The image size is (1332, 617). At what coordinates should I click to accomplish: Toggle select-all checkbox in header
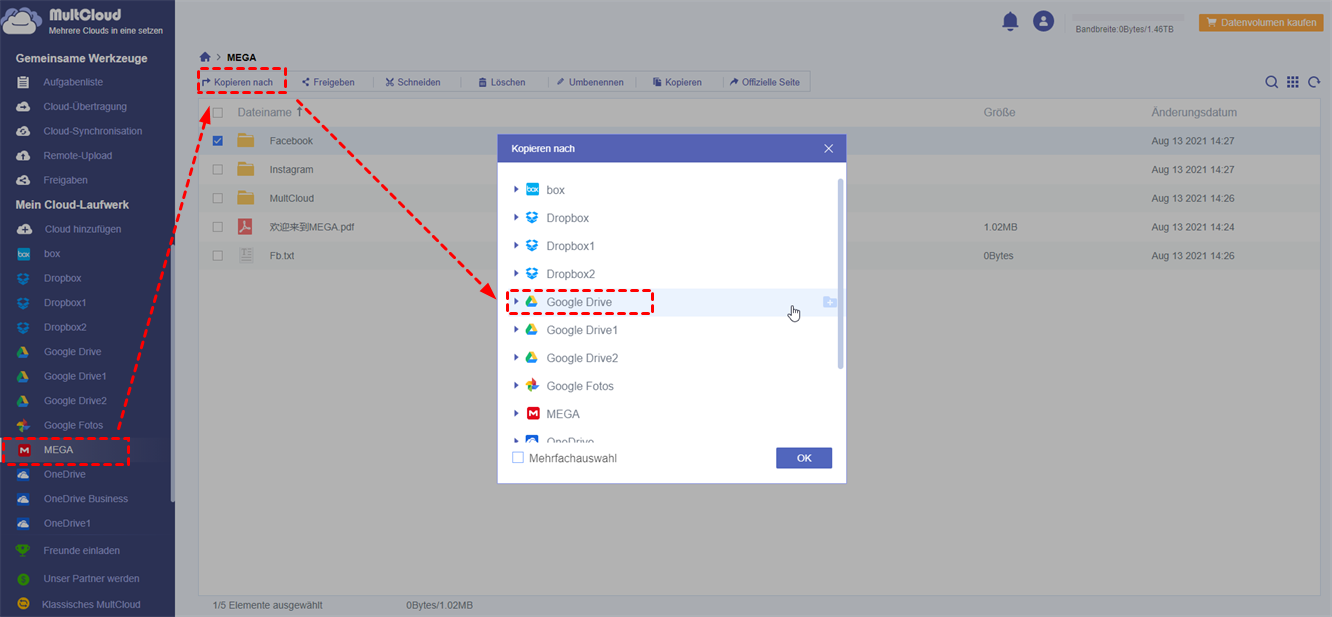click(217, 113)
